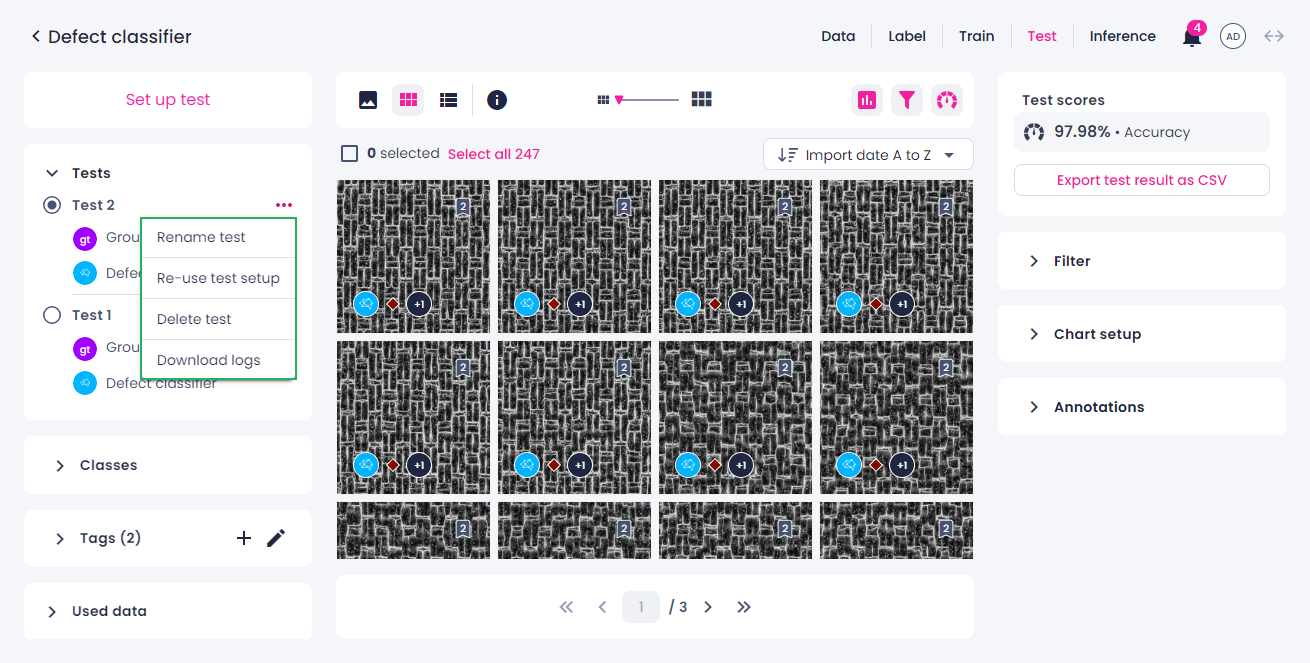Adjust the thumbnail size slider handle
The height and width of the screenshot is (663, 1310).
tap(619, 100)
